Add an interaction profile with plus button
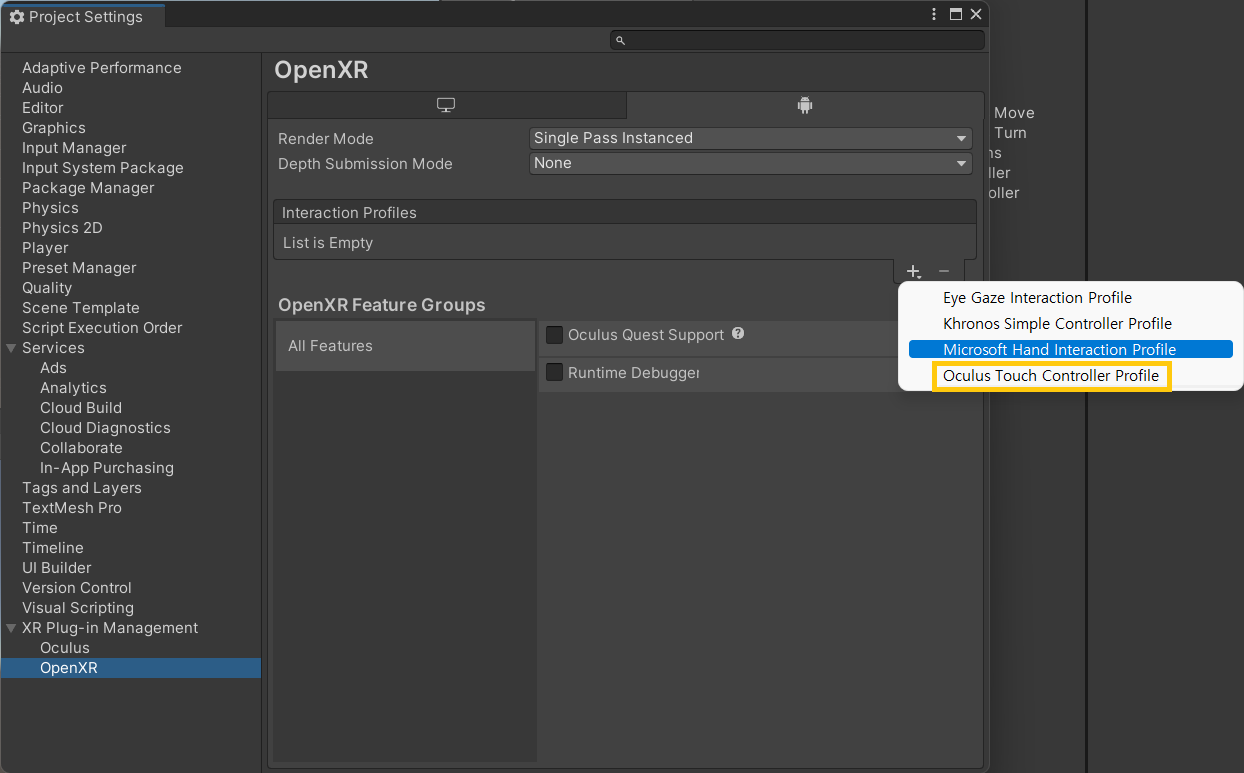 tap(913, 271)
